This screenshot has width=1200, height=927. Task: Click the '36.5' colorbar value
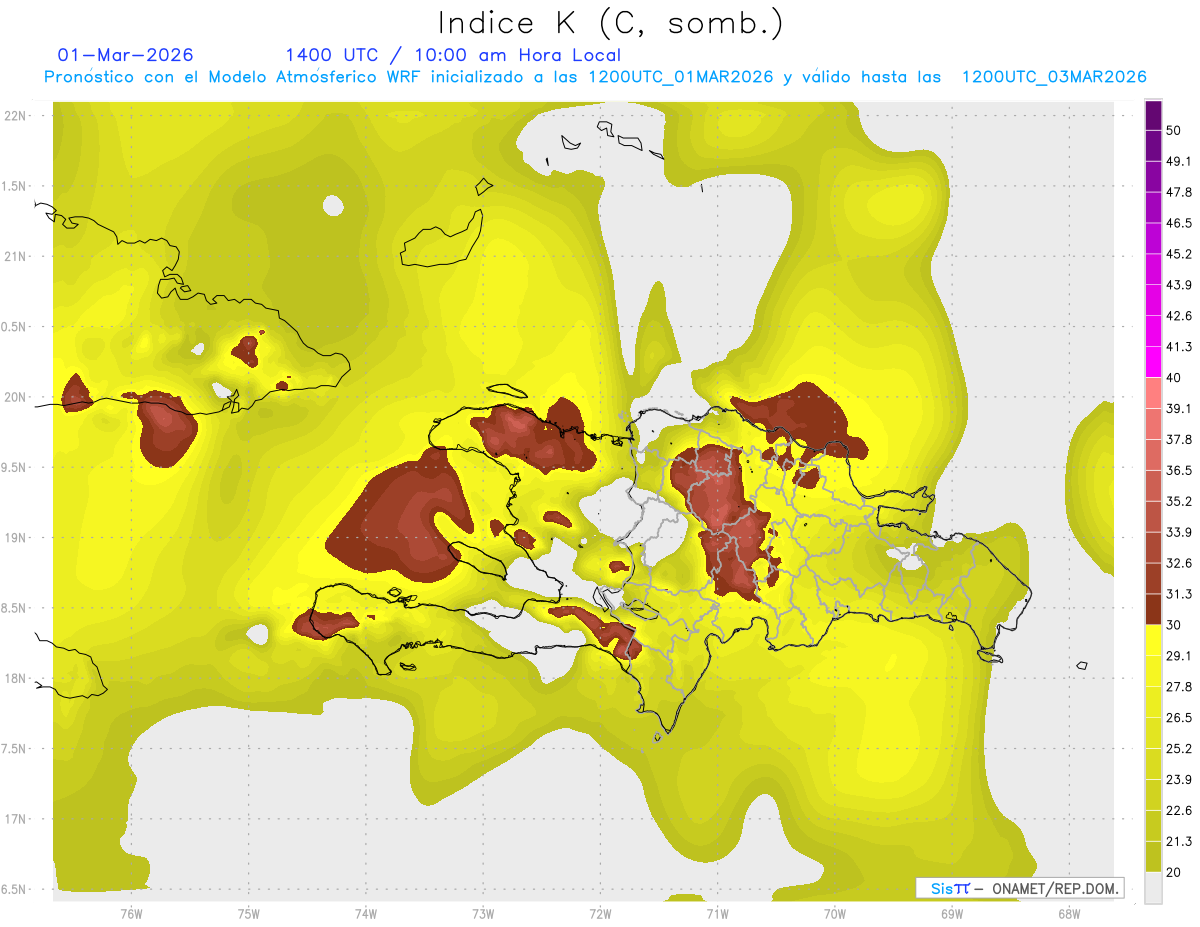point(1179,470)
